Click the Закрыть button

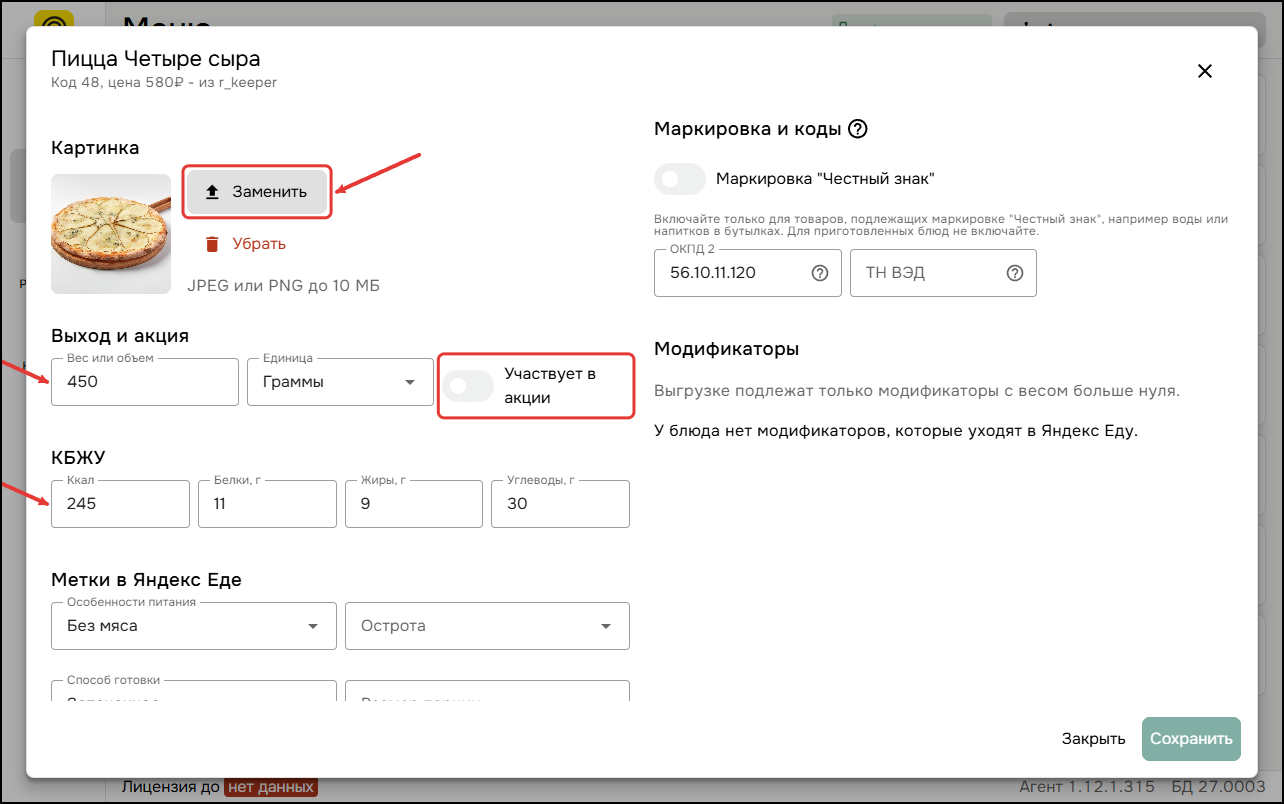(x=1094, y=739)
